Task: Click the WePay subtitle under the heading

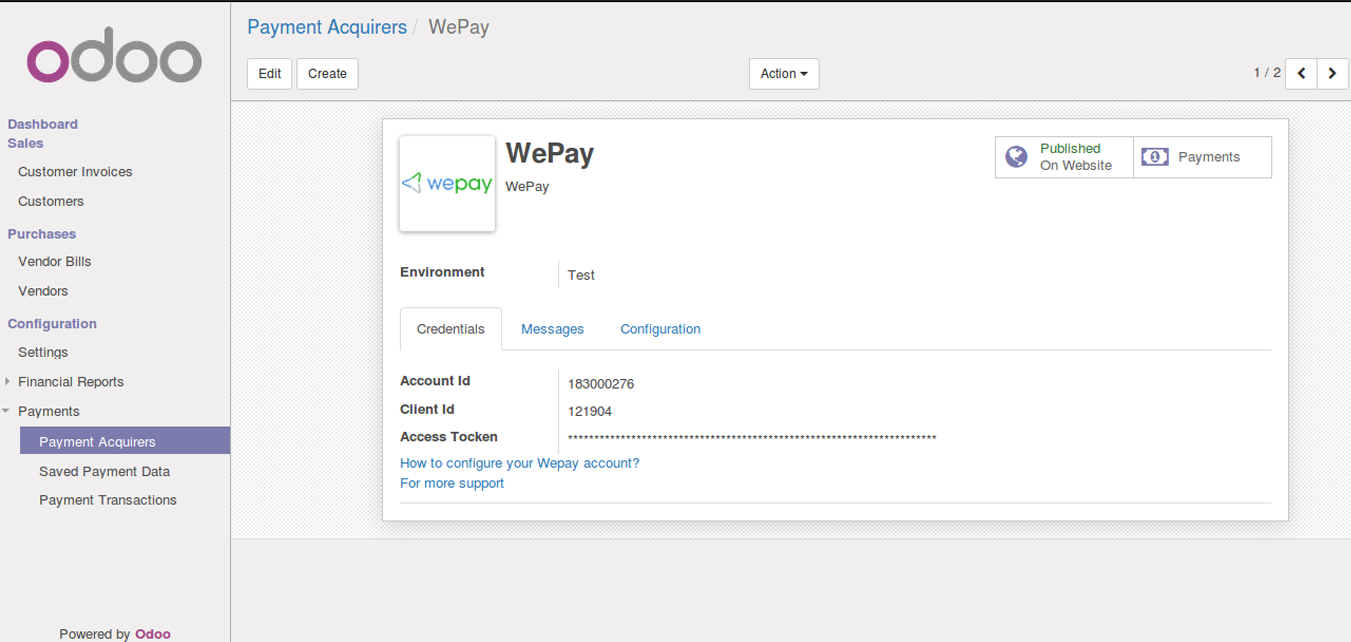Action: (x=527, y=187)
